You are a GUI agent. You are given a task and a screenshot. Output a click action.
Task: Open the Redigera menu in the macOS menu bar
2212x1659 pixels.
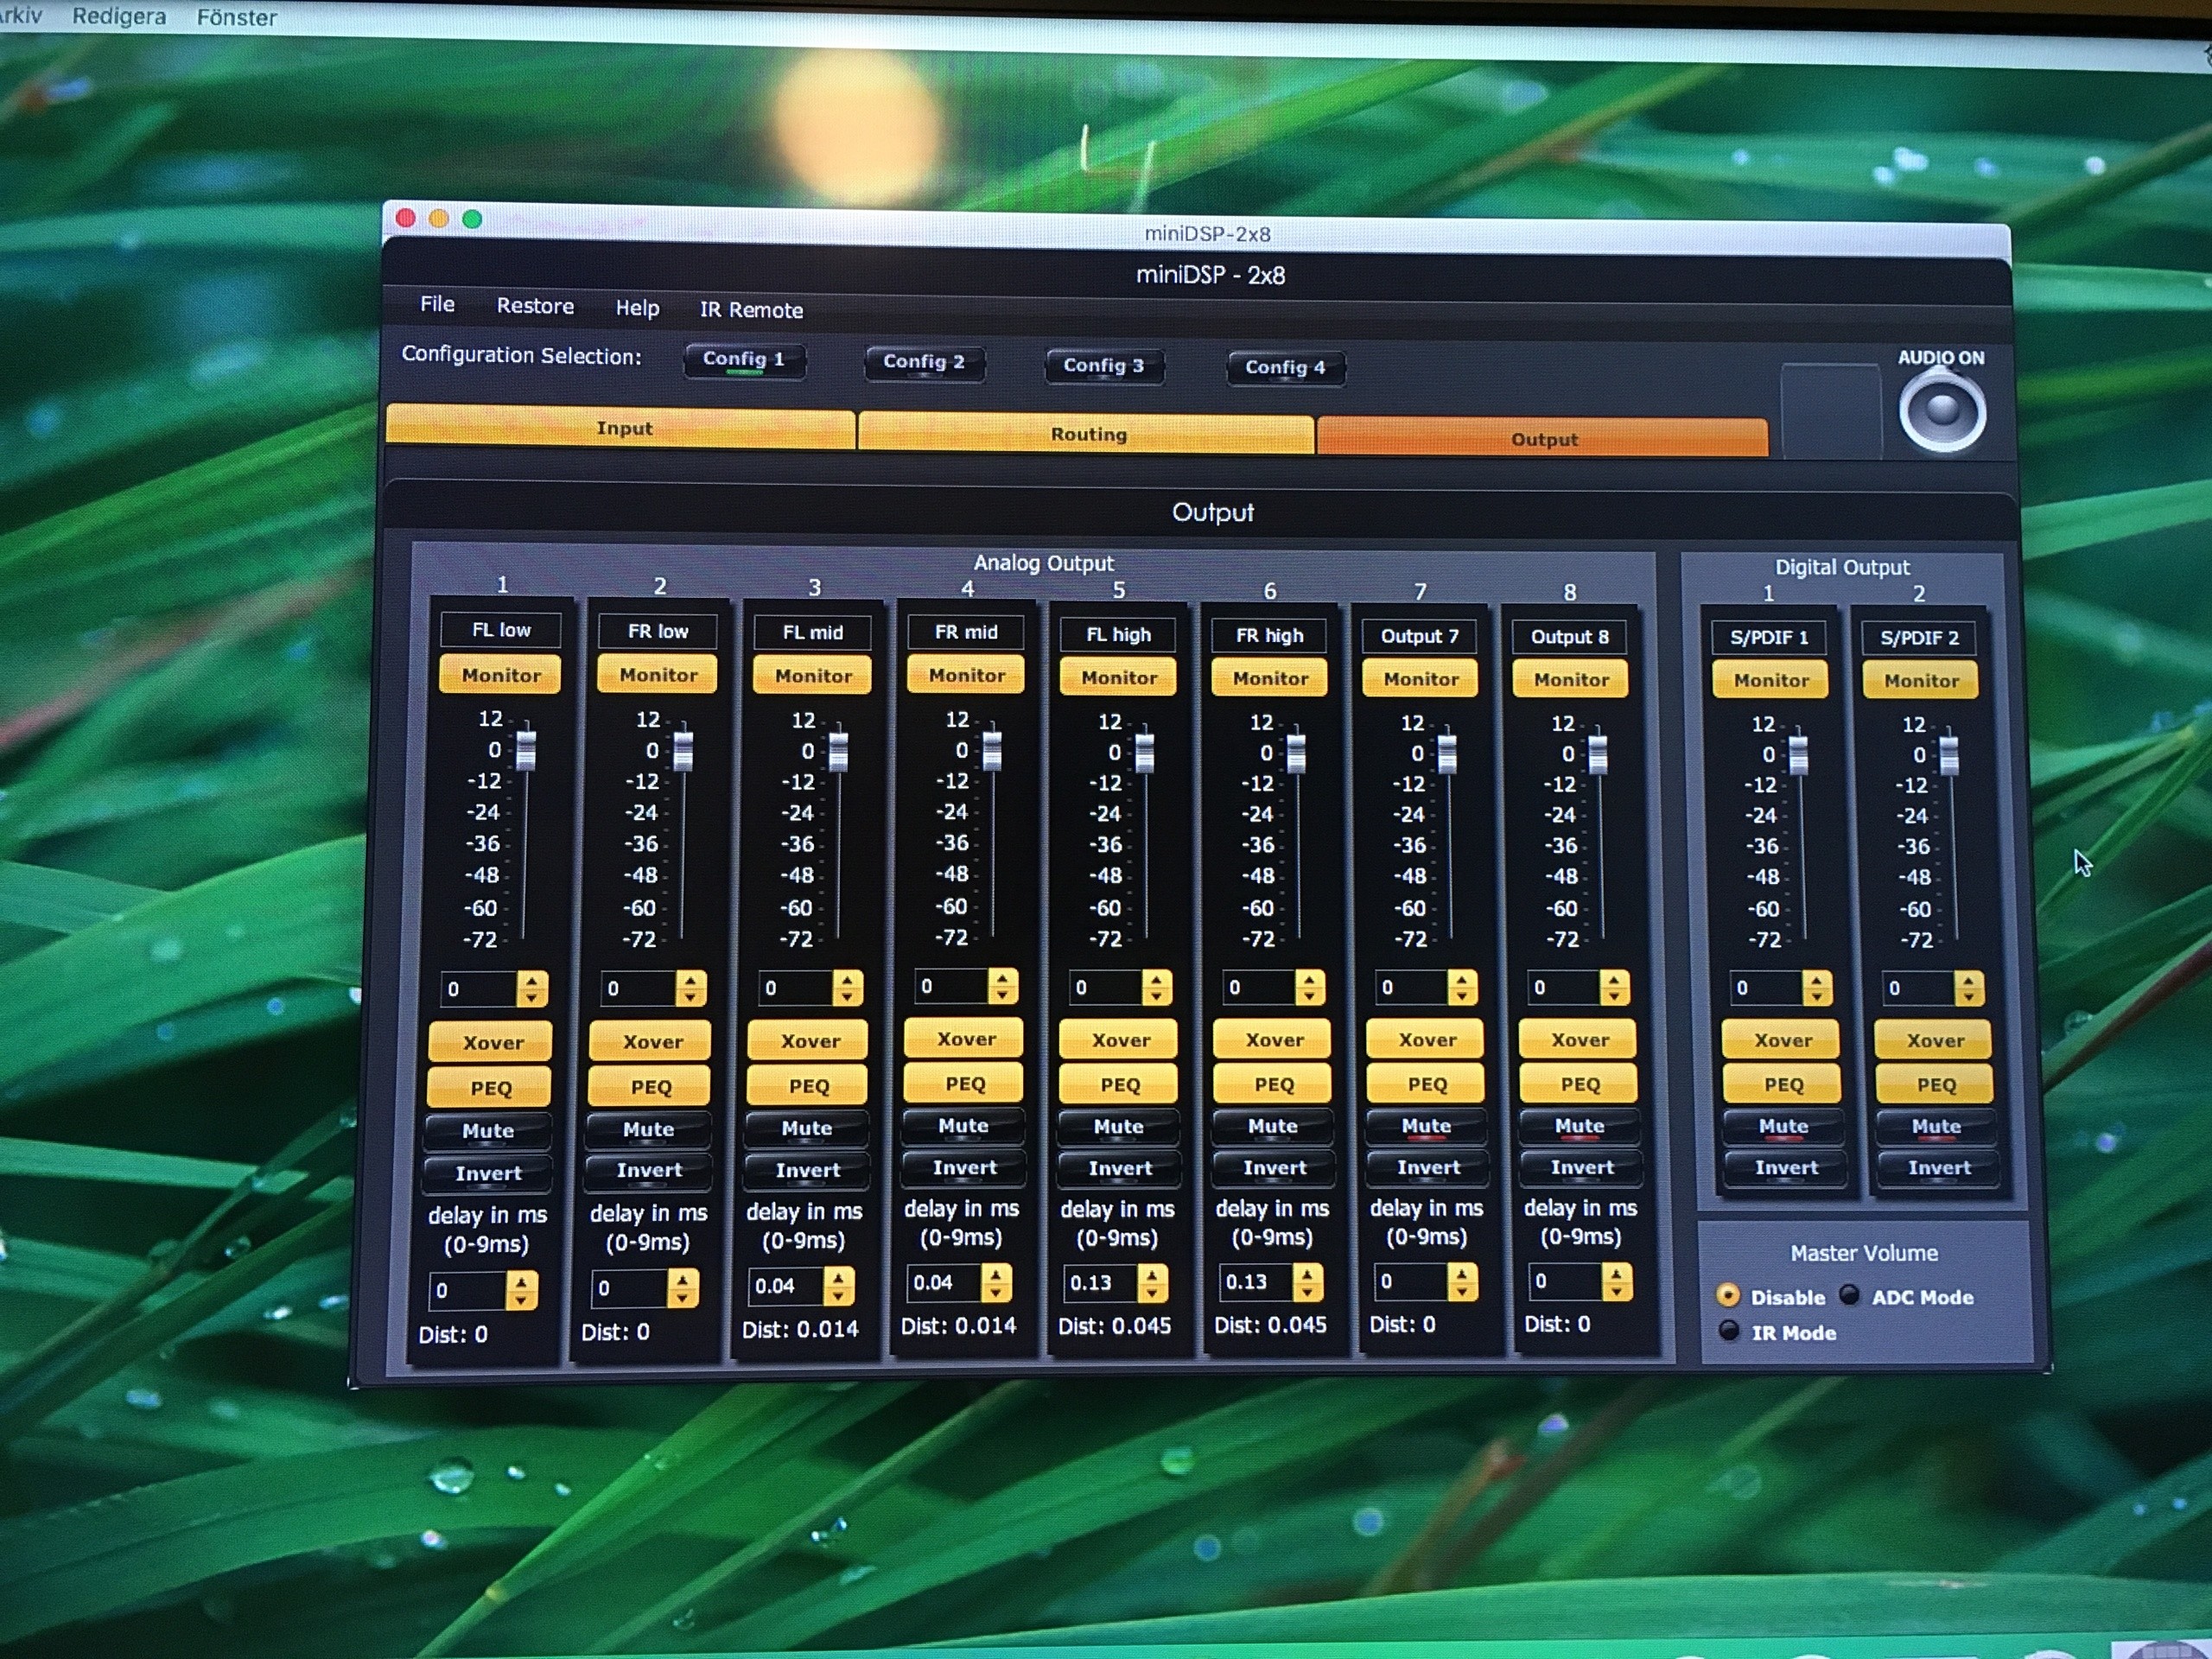(119, 17)
